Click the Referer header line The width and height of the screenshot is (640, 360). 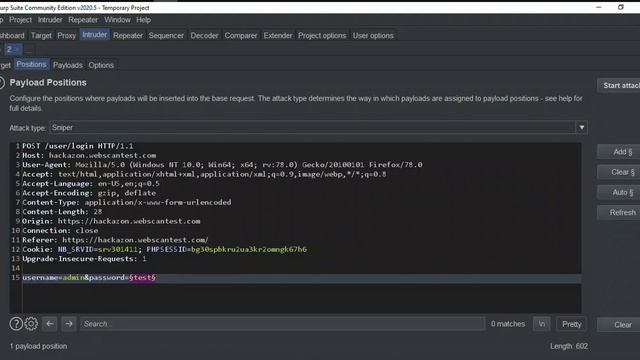(115, 240)
